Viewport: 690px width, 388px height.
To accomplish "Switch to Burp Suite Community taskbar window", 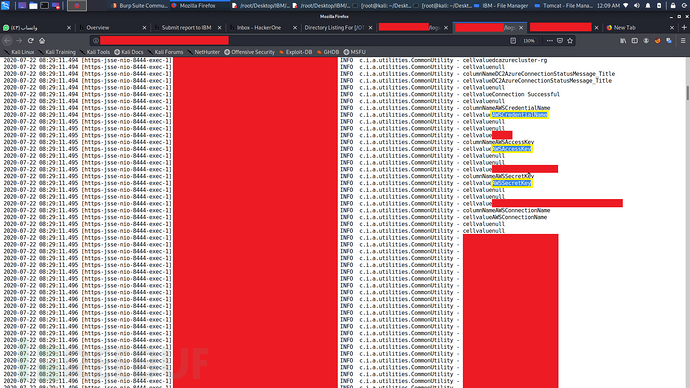I will (139, 6).
